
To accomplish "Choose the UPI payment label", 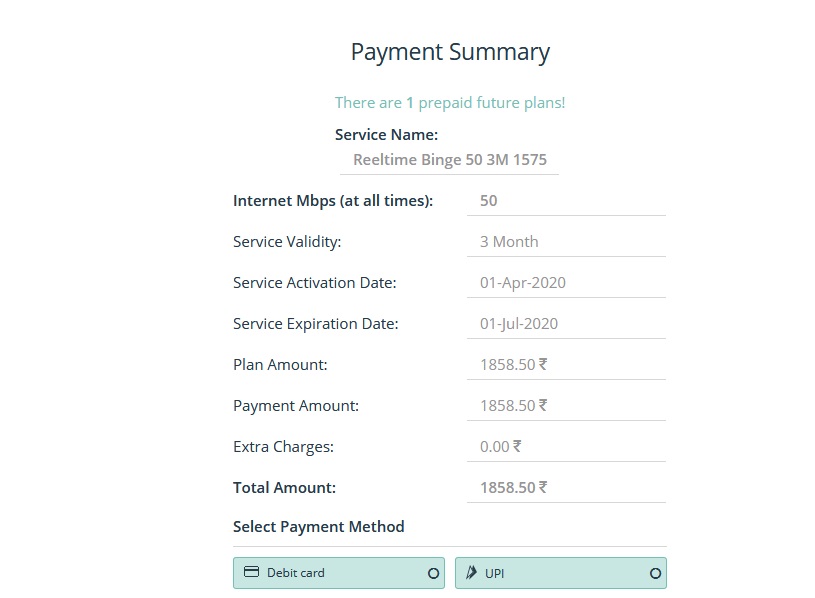I will pos(495,574).
